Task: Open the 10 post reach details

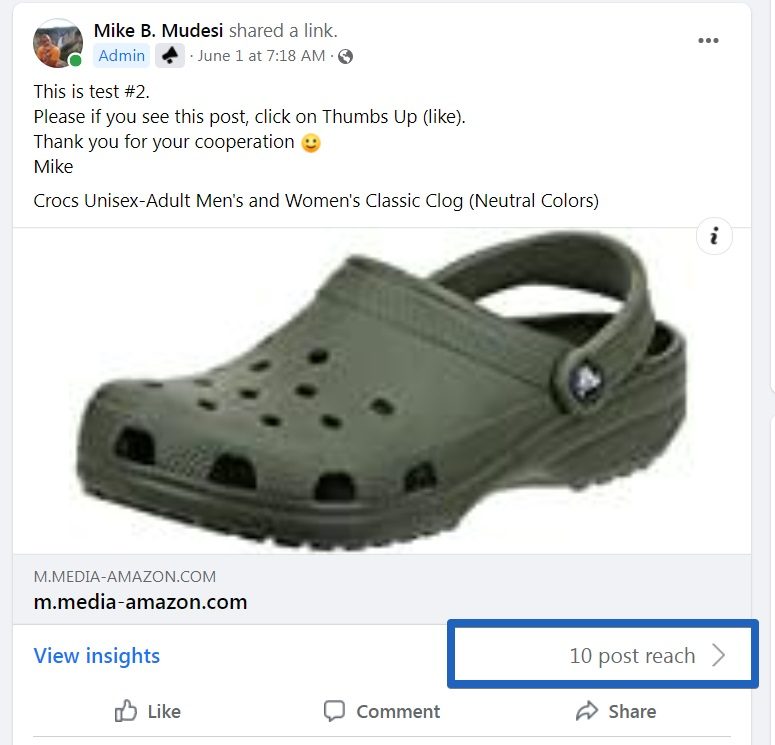Action: tap(632, 656)
